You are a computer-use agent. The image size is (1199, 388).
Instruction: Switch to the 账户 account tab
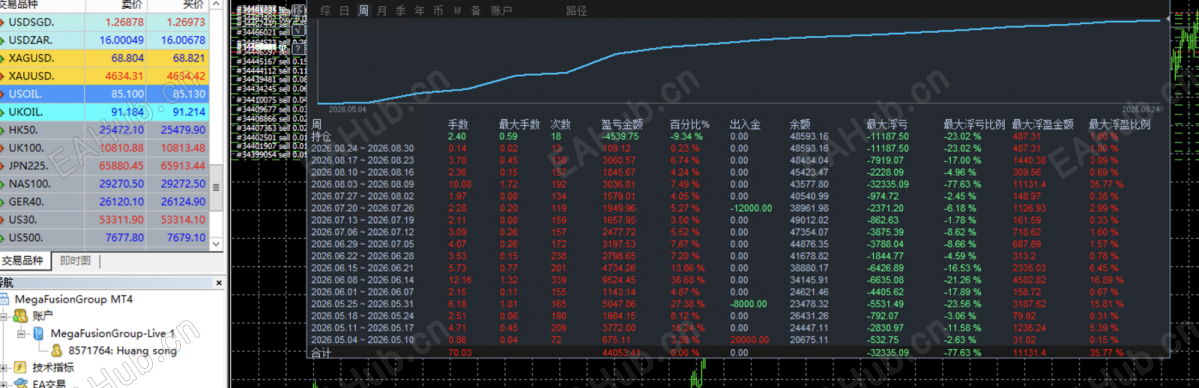coord(501,11)
